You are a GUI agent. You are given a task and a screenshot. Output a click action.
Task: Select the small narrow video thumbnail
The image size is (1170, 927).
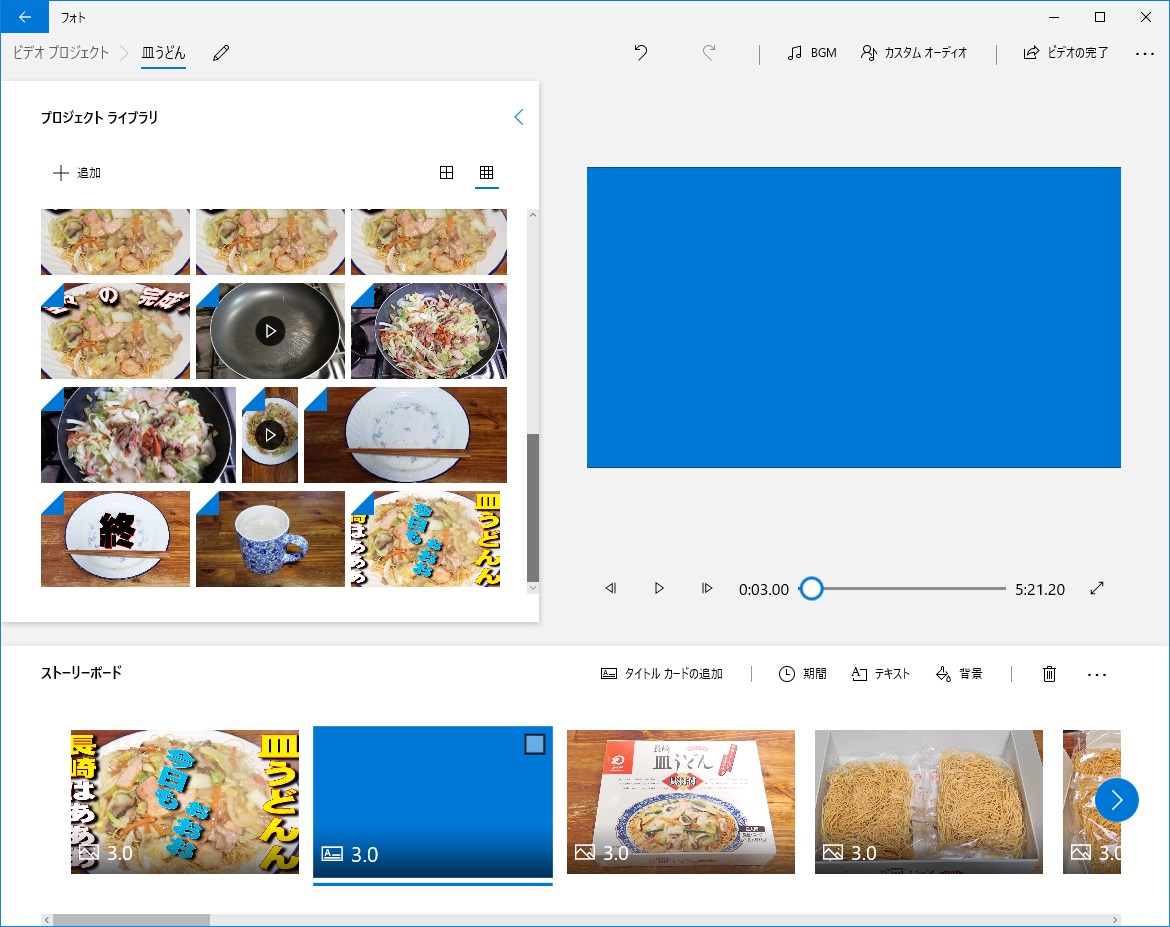click(270, 434)
